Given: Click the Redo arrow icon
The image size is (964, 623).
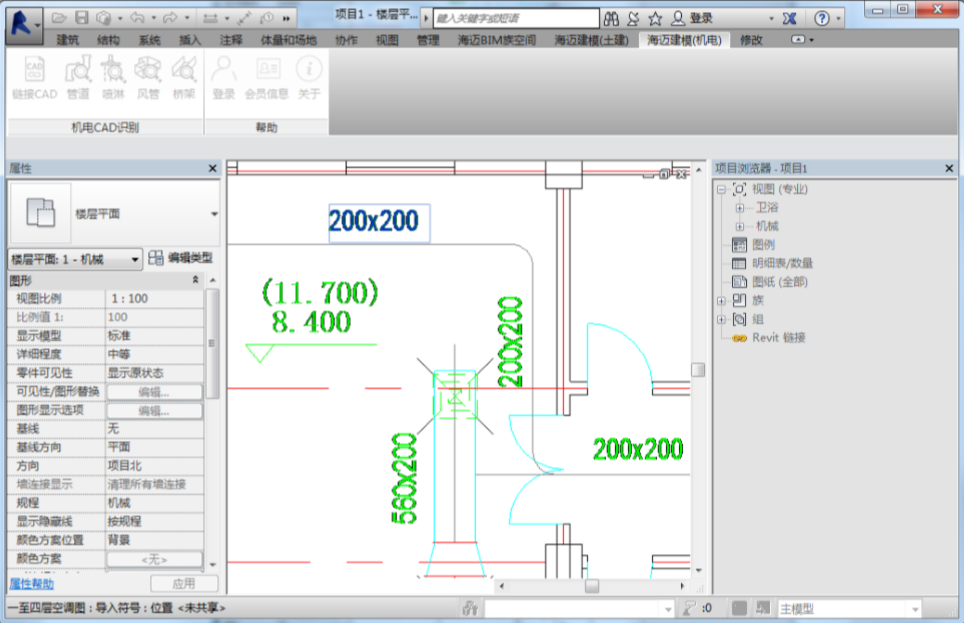Looking at the screenshot, I should (170, 18).
